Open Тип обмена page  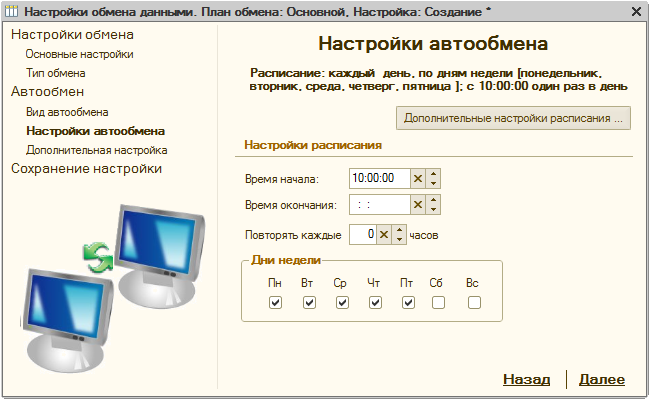click(x=56, y=73)
